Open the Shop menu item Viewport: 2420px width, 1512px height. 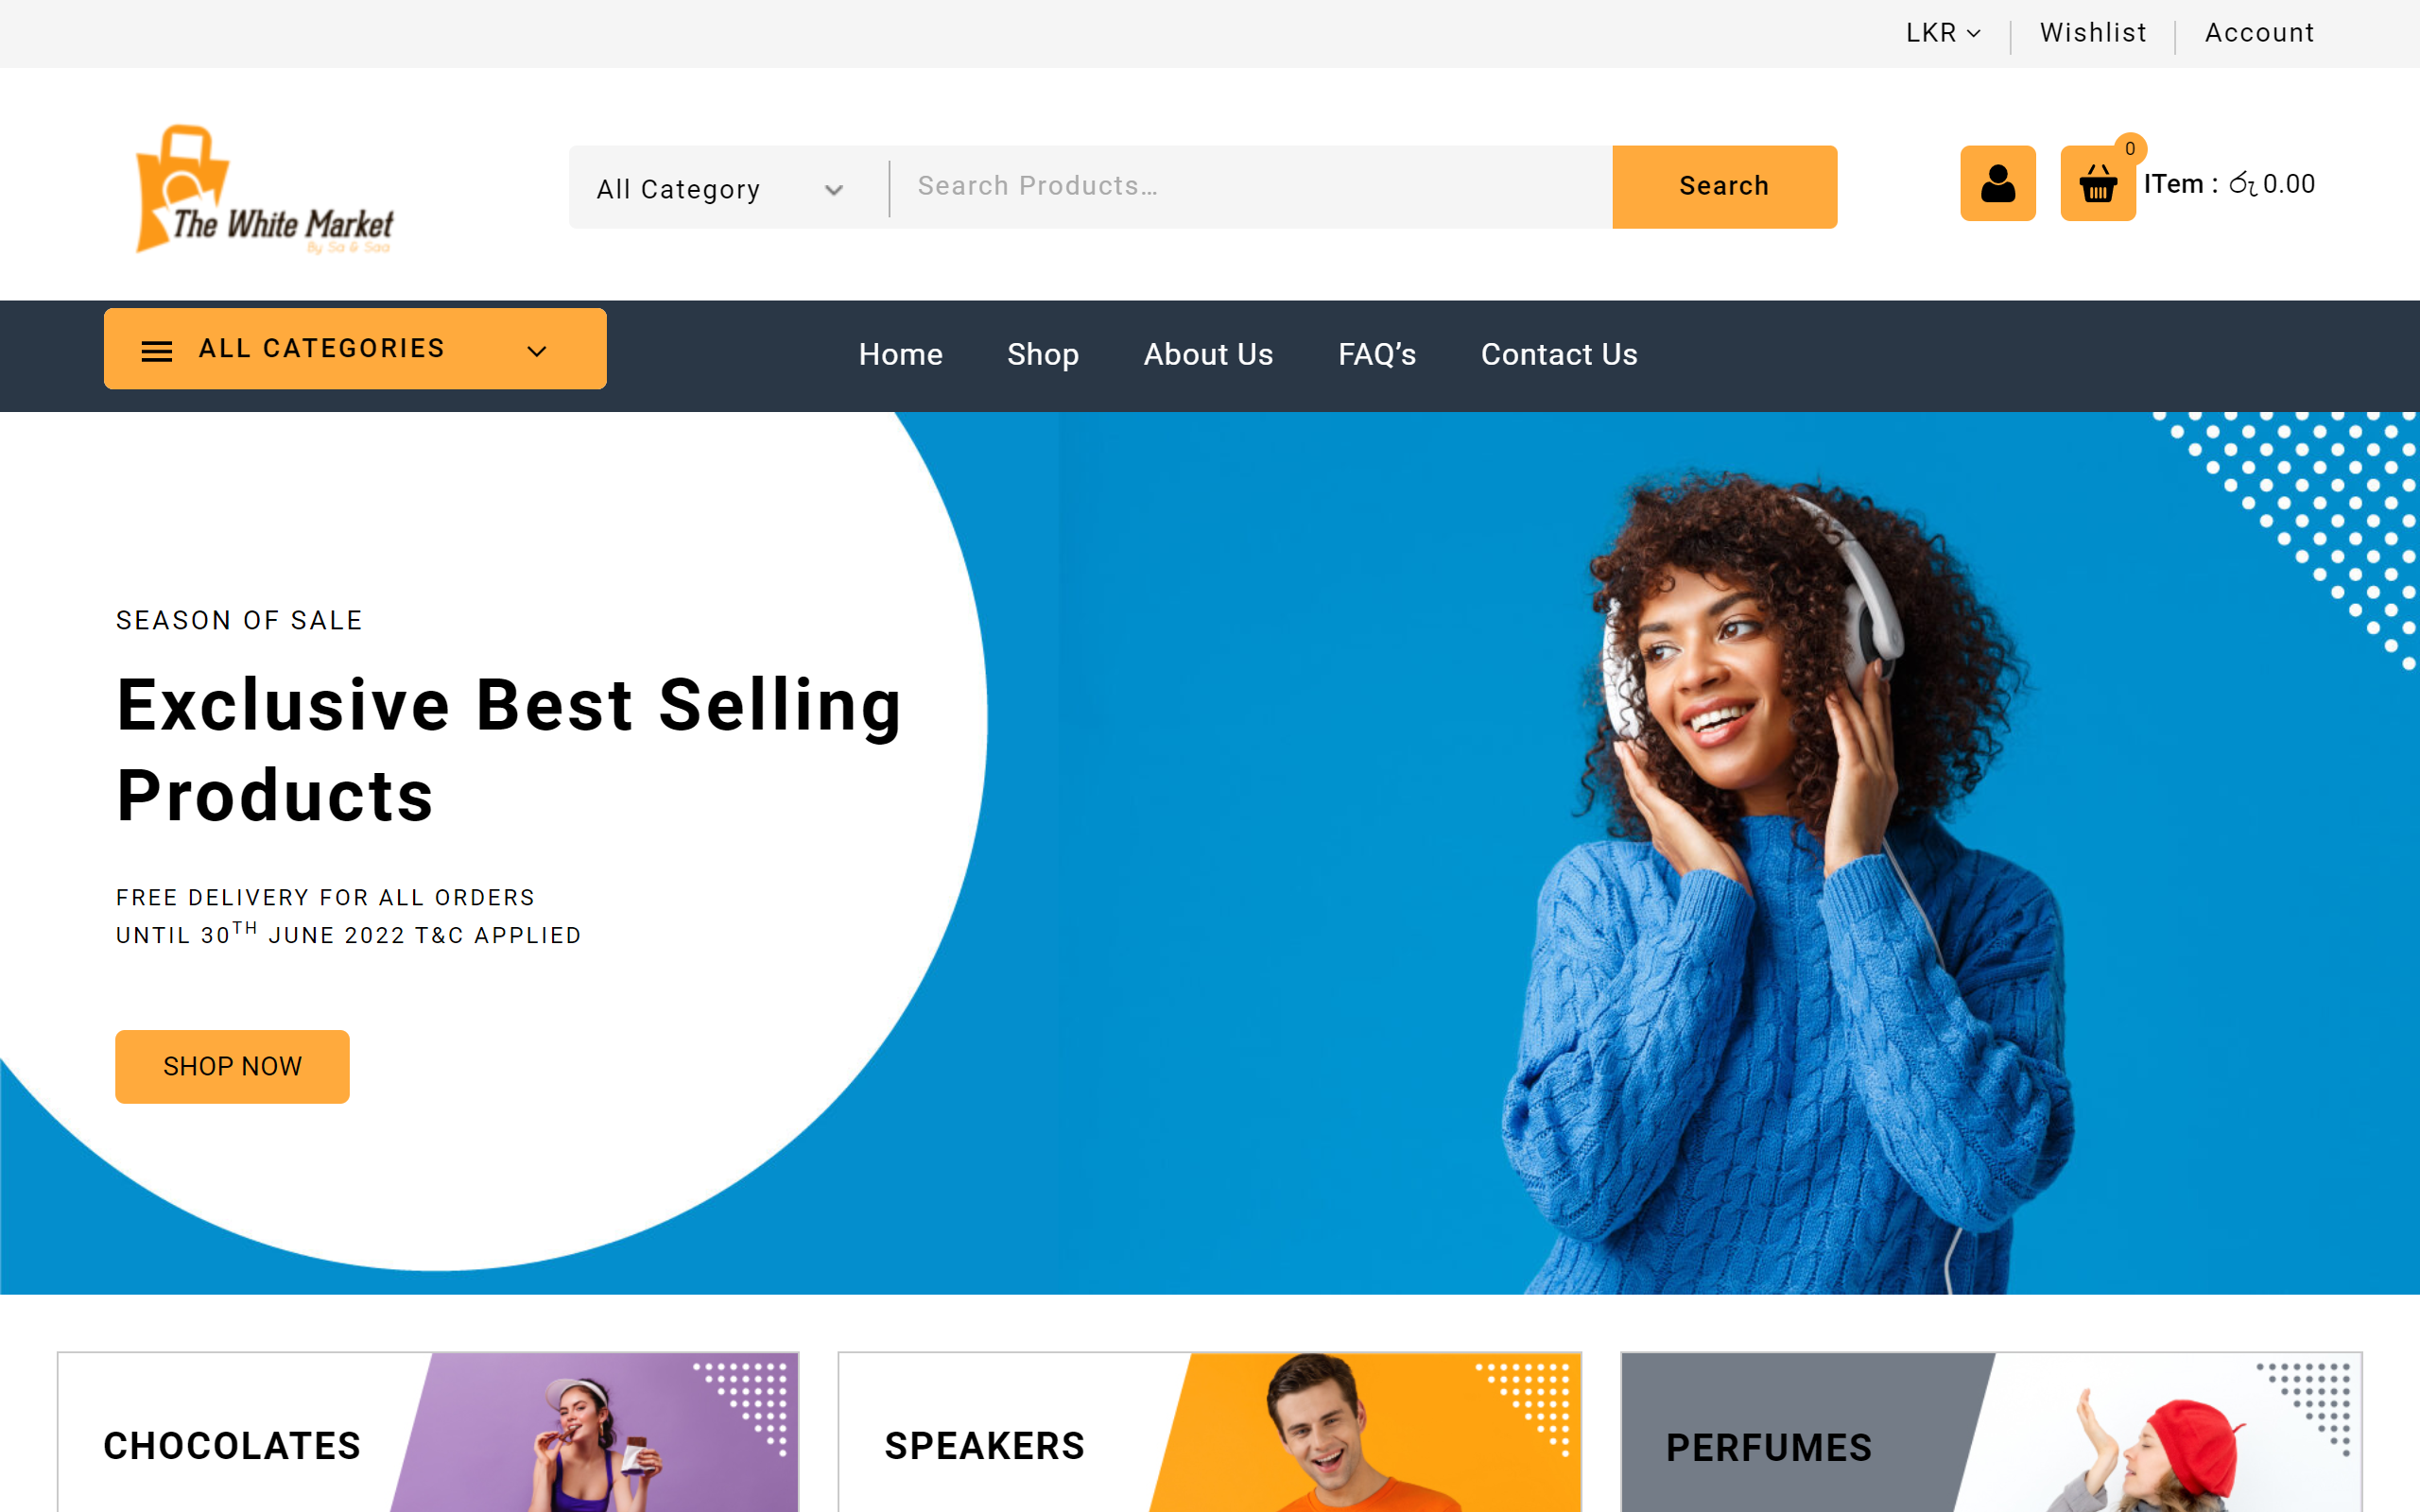pos(1043,354)
